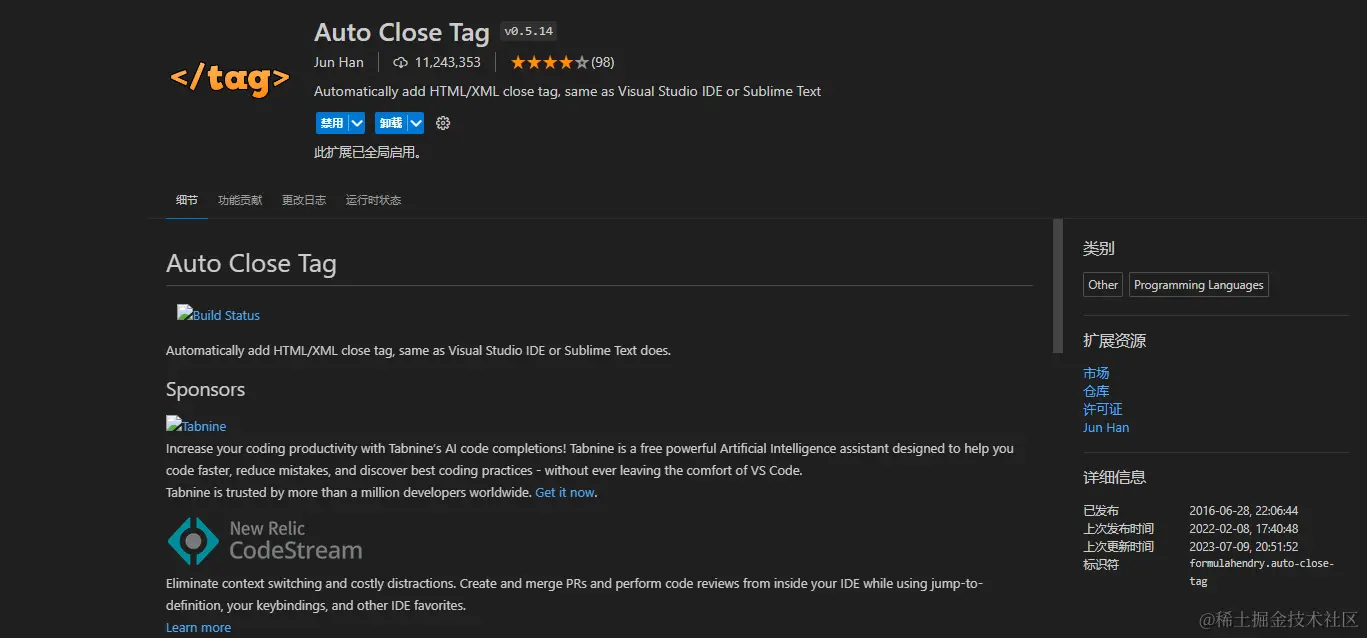The width and height of the screenshot is (1367, 638).
Task: Click the star rating of the extension
Action: click(549, 62)
